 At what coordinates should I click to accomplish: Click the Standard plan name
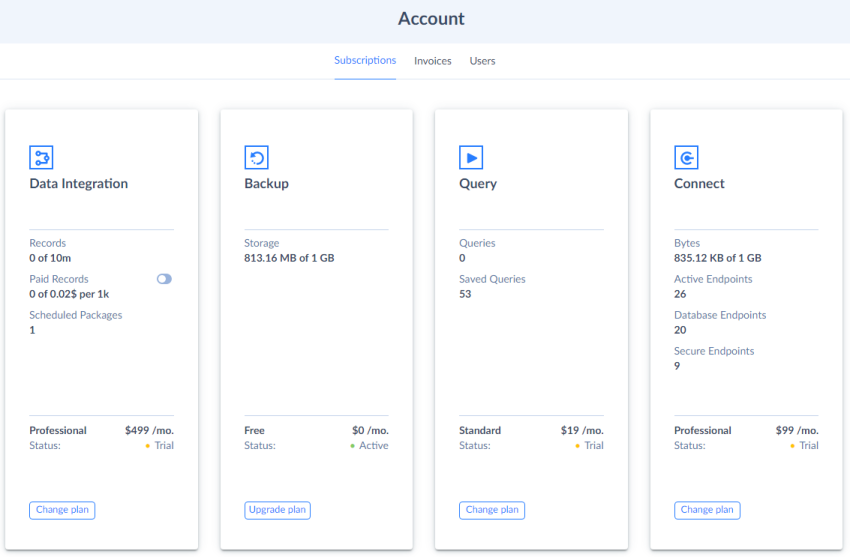pyautogui.click(x=480, y=430)
